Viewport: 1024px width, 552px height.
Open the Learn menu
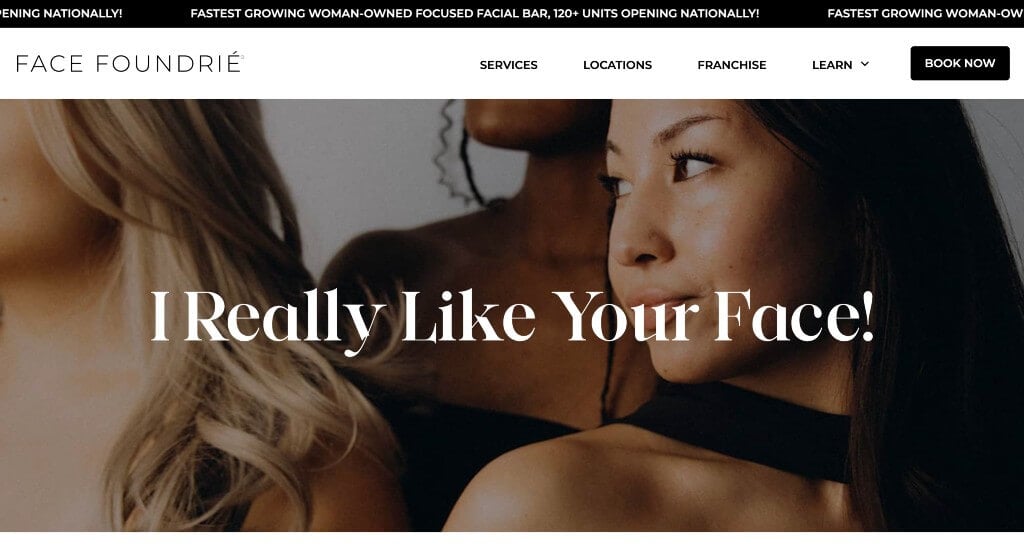832,65
